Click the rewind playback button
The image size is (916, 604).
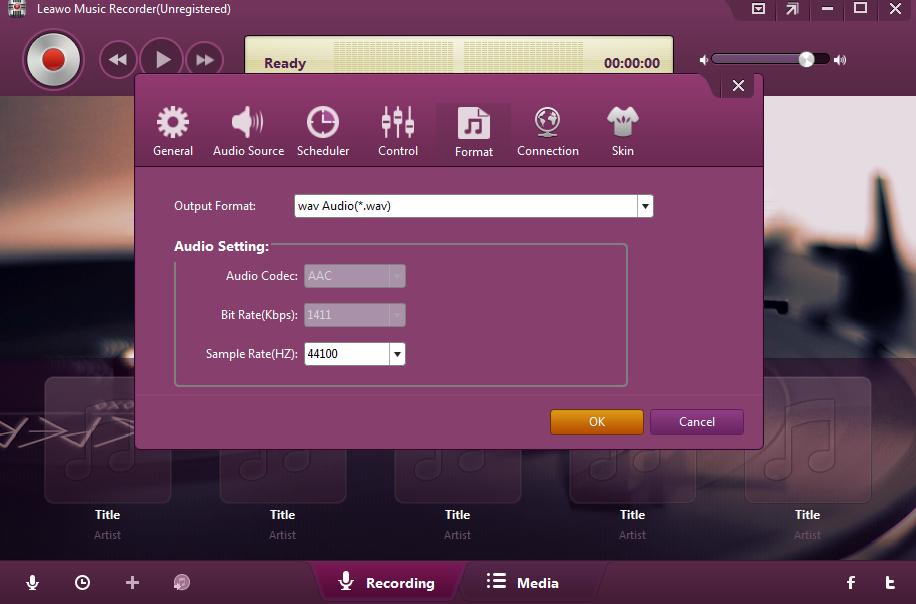click(x=118, y=60)
